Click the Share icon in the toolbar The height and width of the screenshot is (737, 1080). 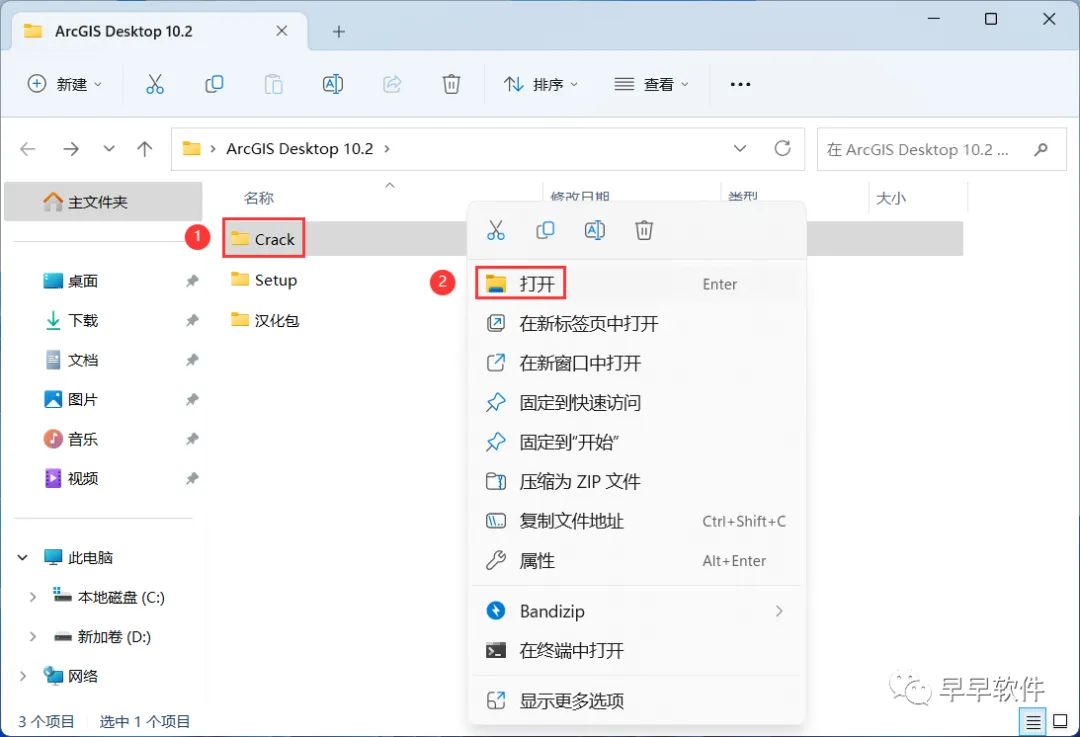pyautogui.click(x=392, y=84)
